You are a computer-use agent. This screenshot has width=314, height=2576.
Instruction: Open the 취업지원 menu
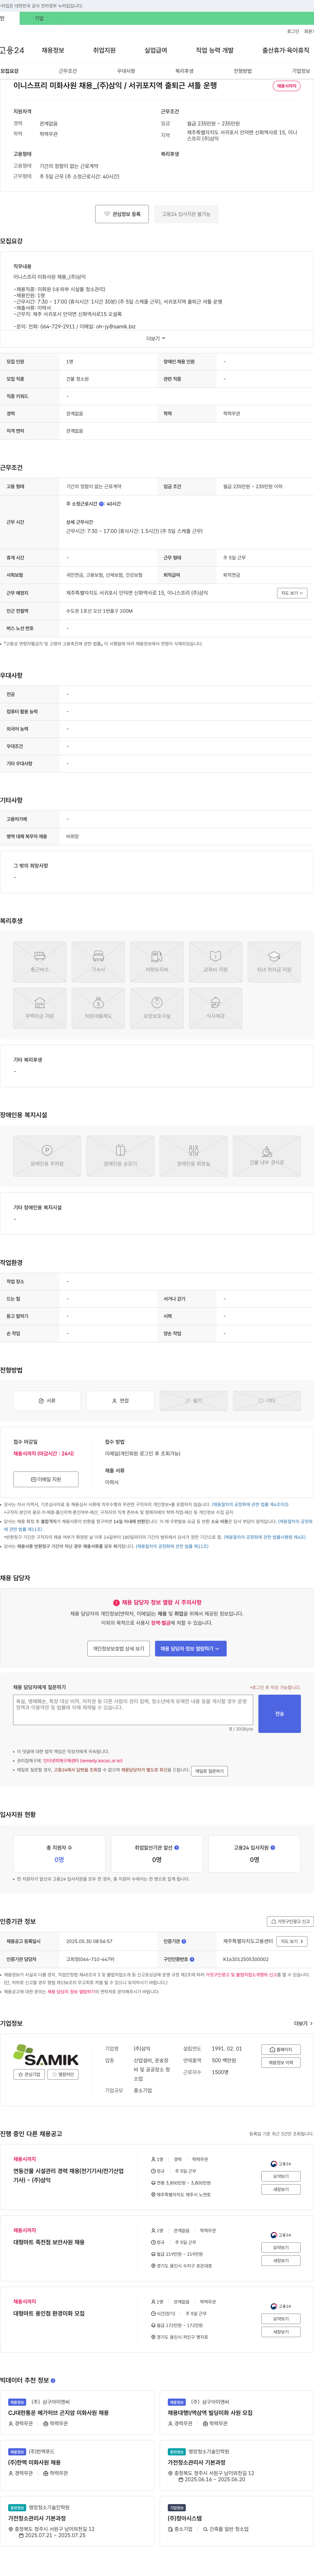point(104,50)
